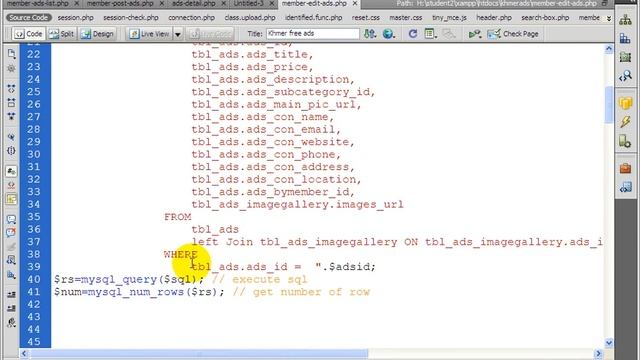Balance braces in the code
Screen dimensions: 640x360
point(11,151)
